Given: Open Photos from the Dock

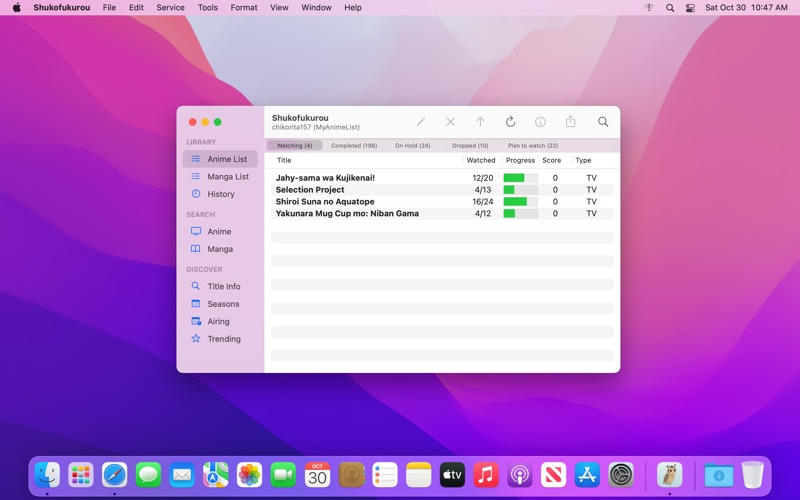Looking at the screenshot, I should [249, 475].
